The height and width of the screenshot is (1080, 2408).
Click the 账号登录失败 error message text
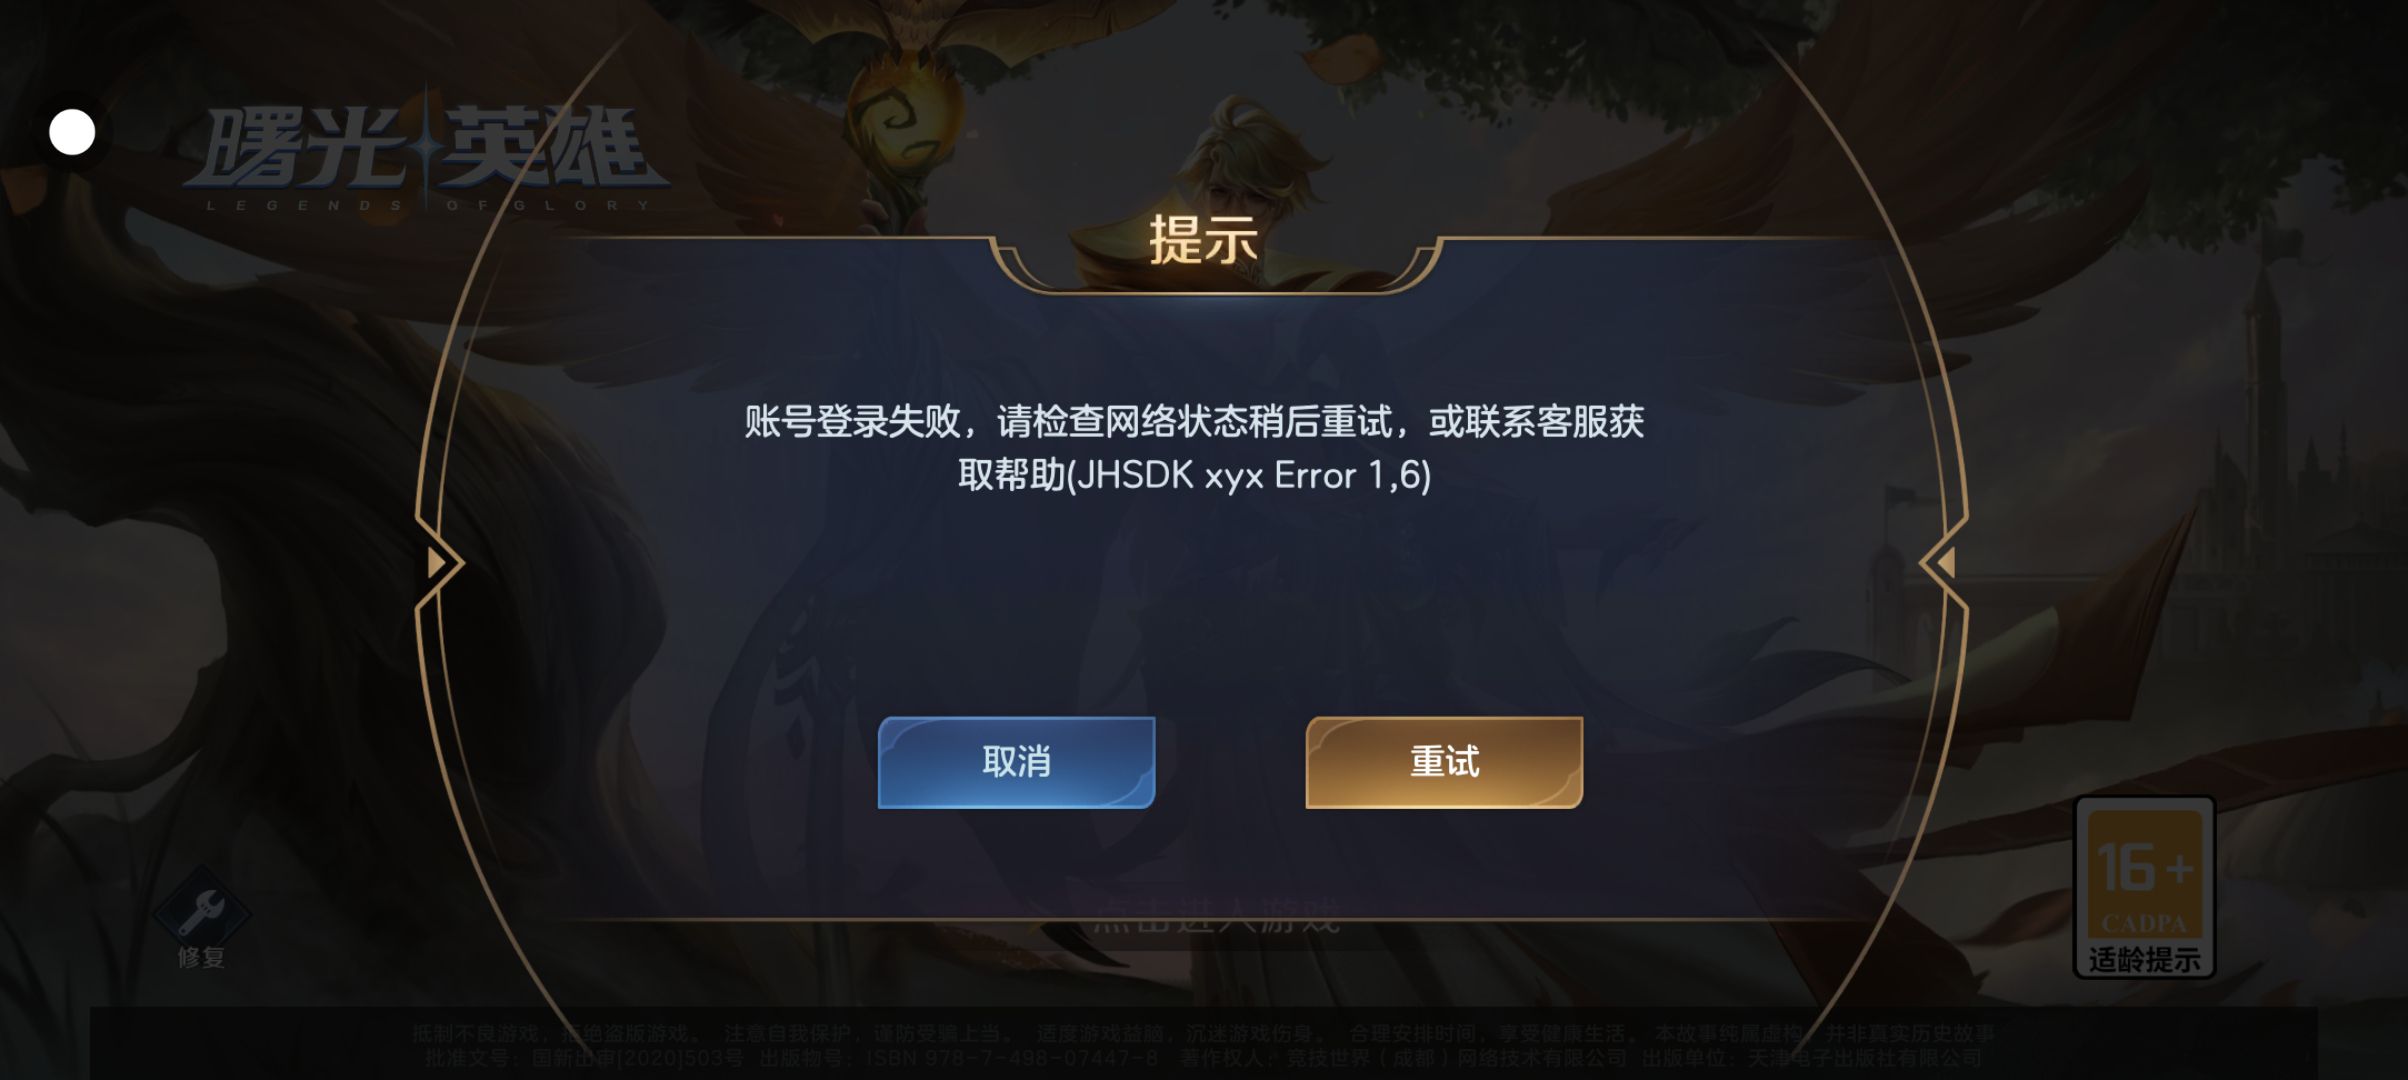pos(852,422)
